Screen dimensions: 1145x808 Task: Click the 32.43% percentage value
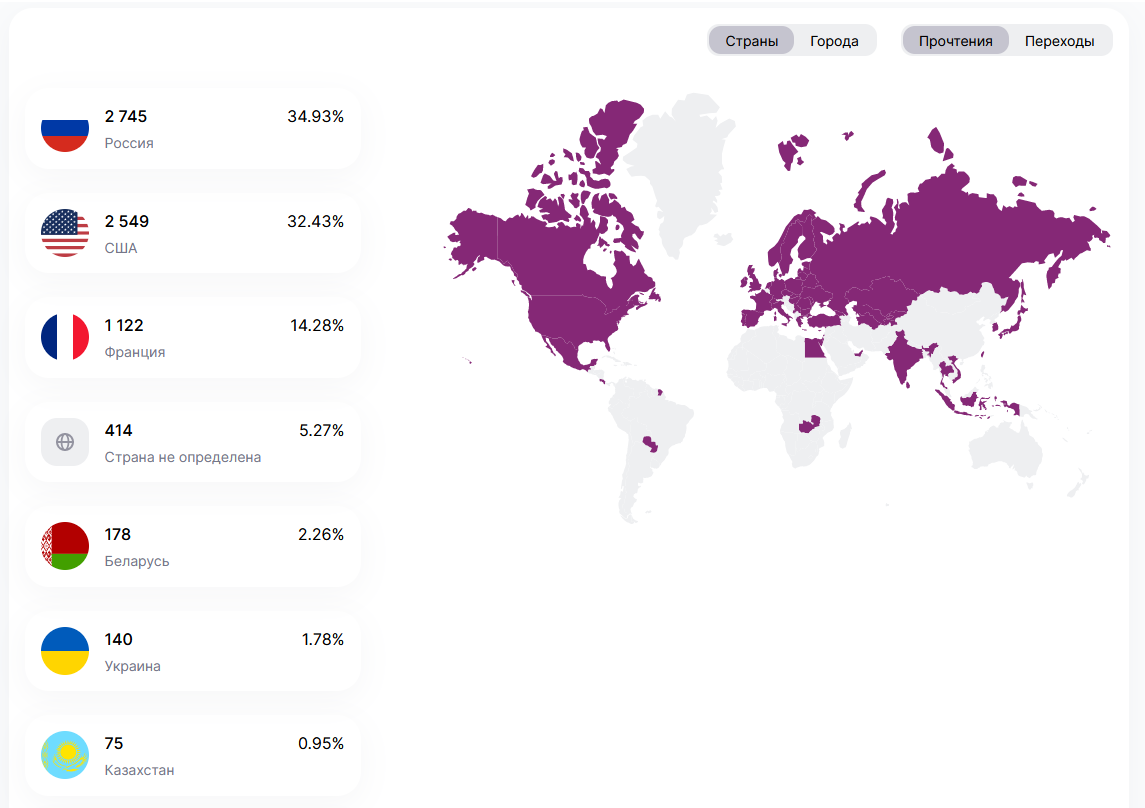click(315, 221)
